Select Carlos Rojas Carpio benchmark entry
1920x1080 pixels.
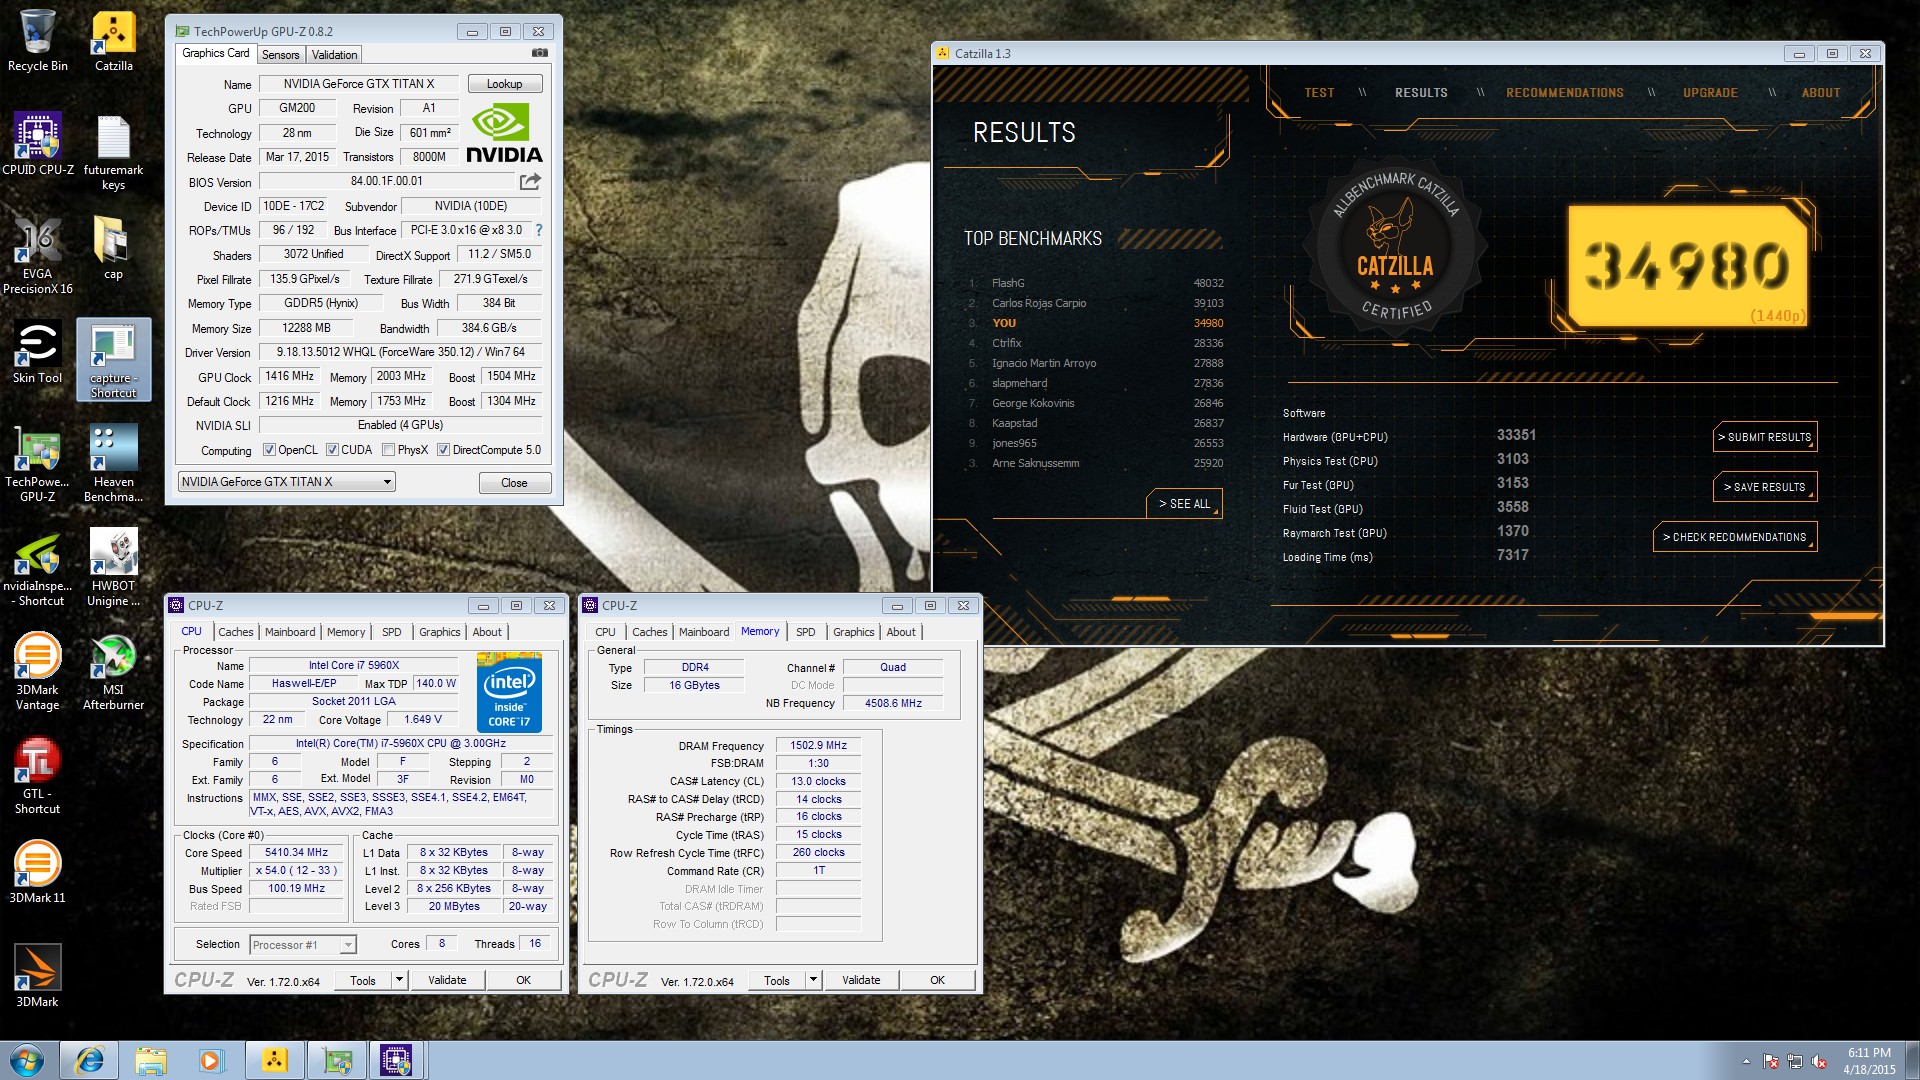coord(1095,303)
